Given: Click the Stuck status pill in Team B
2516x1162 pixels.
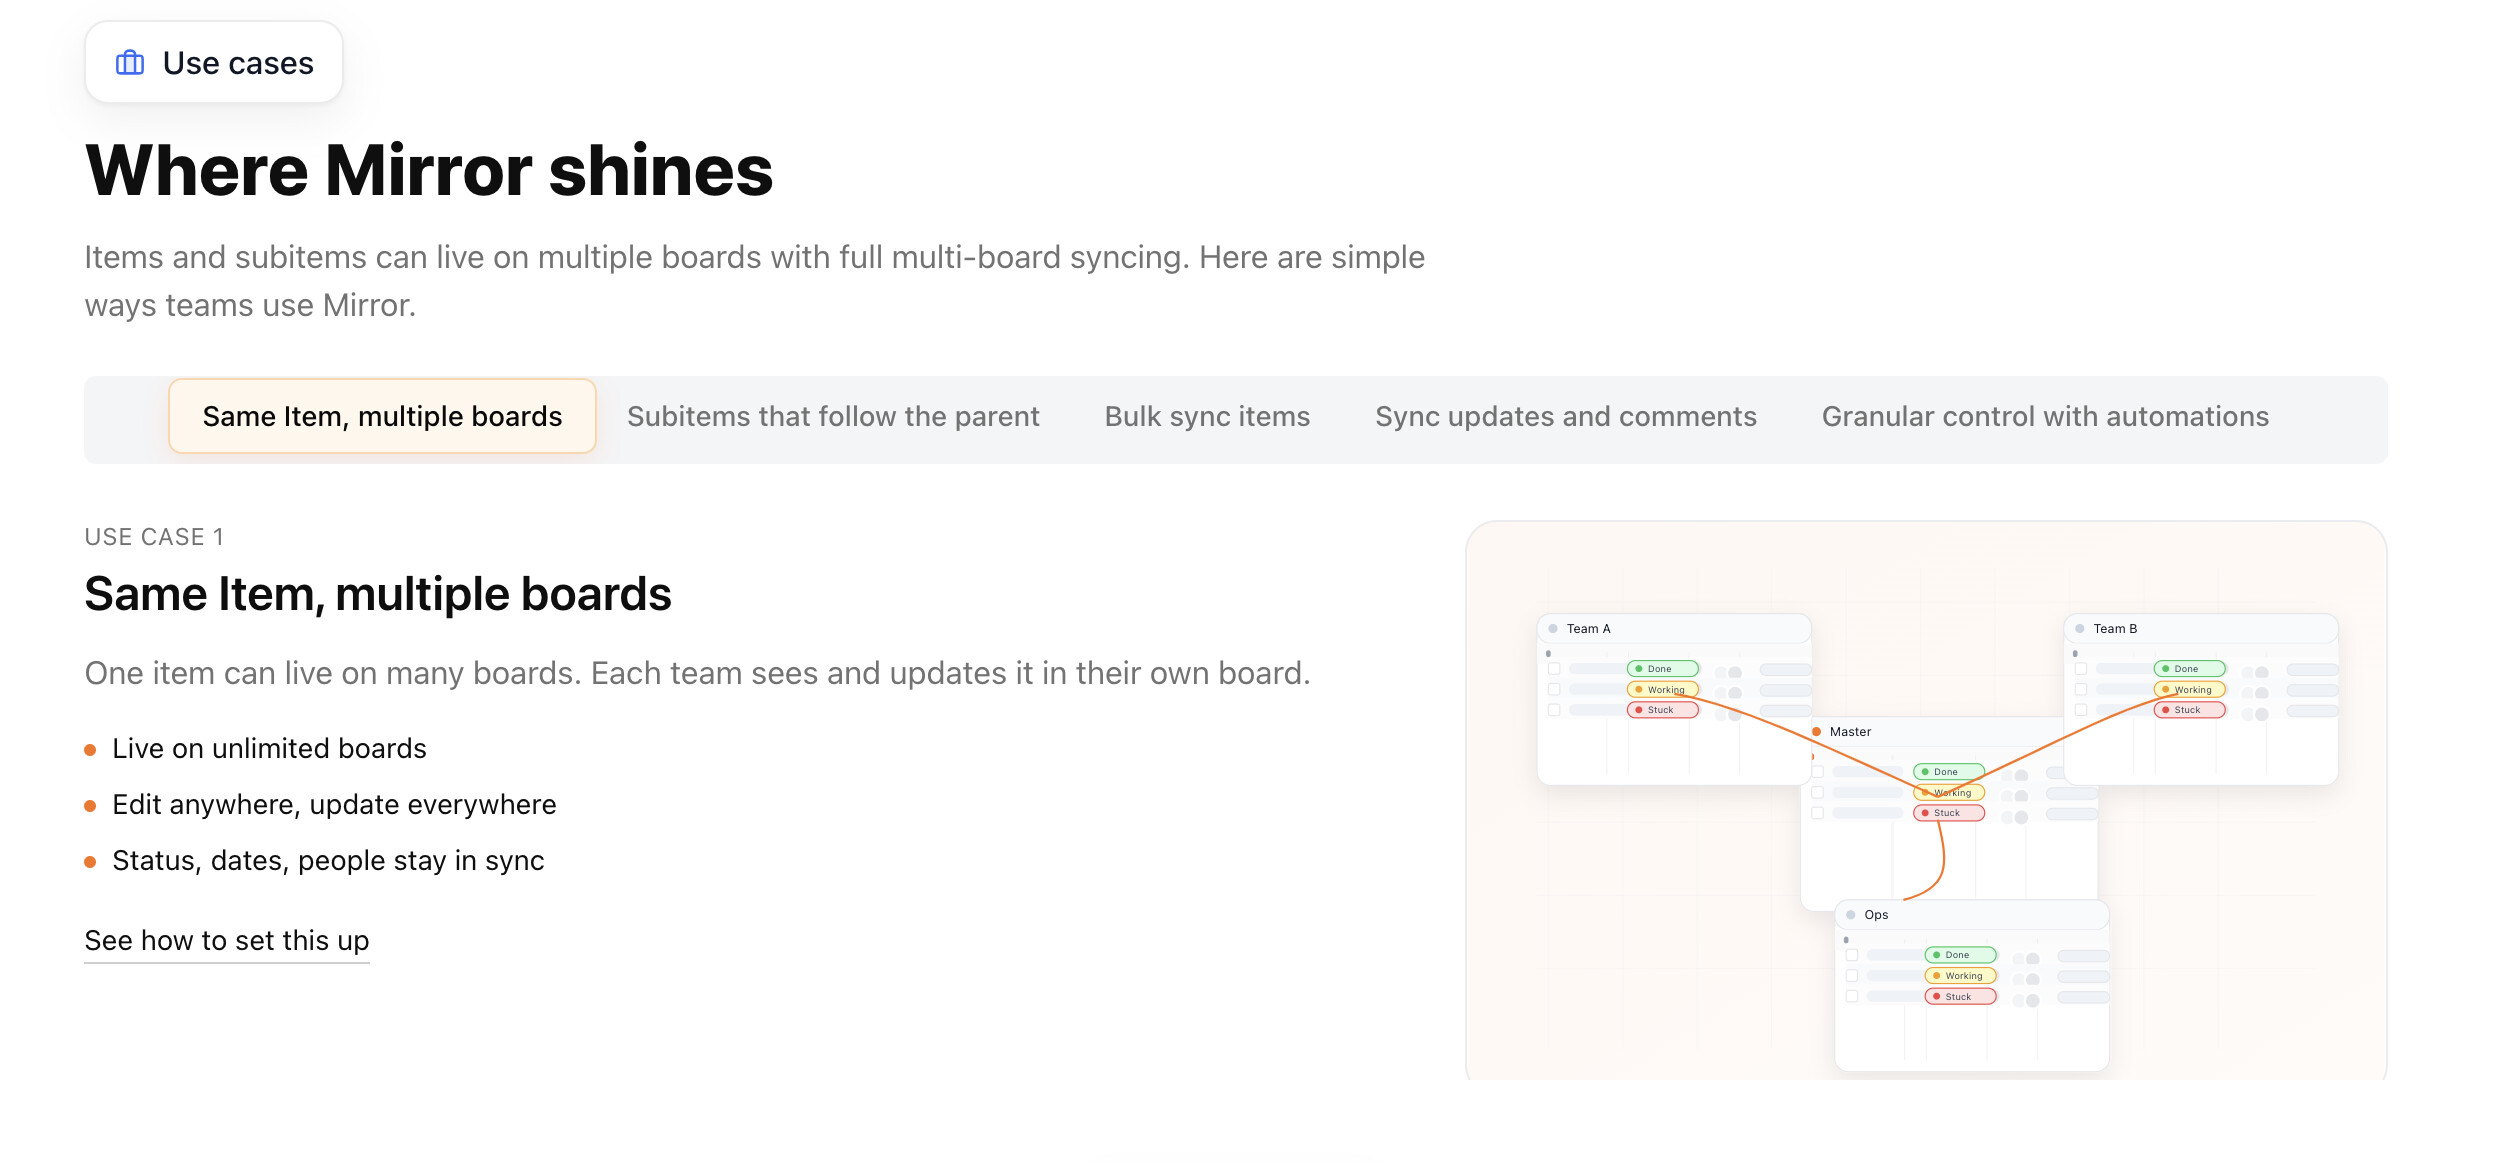Looking at the screenshot, I should click(x=2189, y=710).
